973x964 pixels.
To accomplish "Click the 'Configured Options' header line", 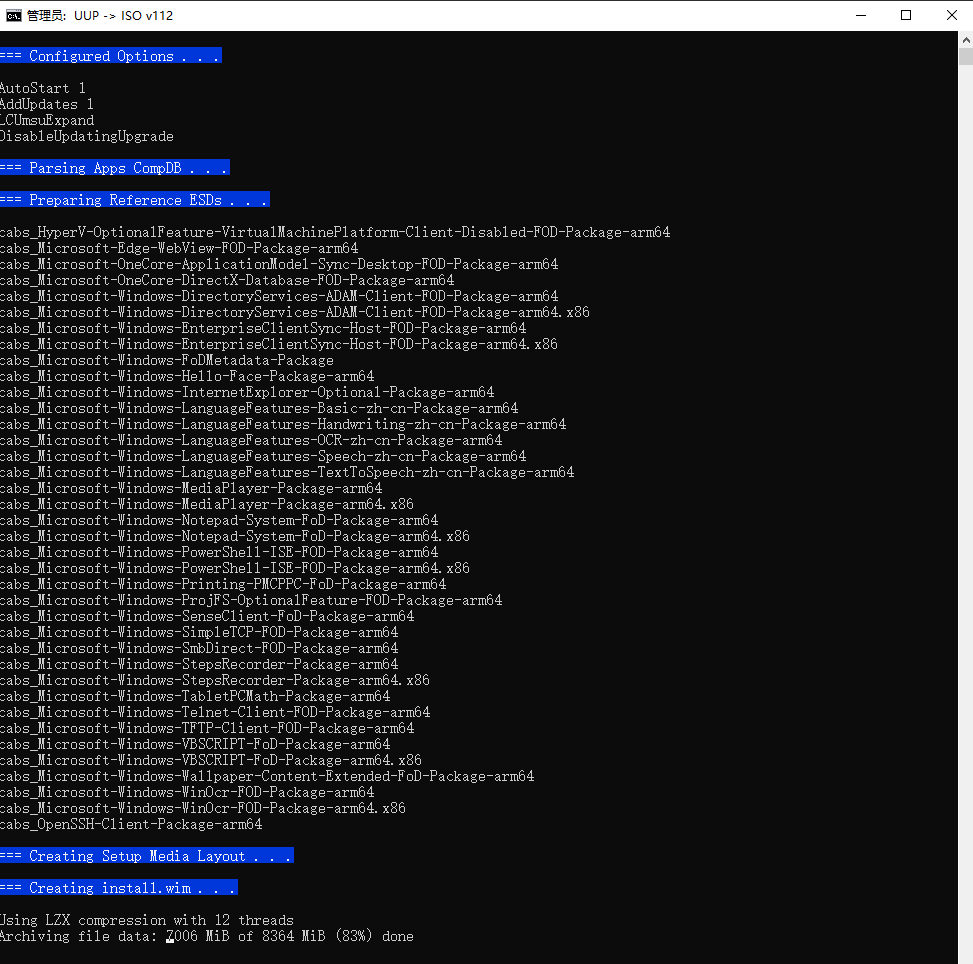I will [x=110, y=56].
